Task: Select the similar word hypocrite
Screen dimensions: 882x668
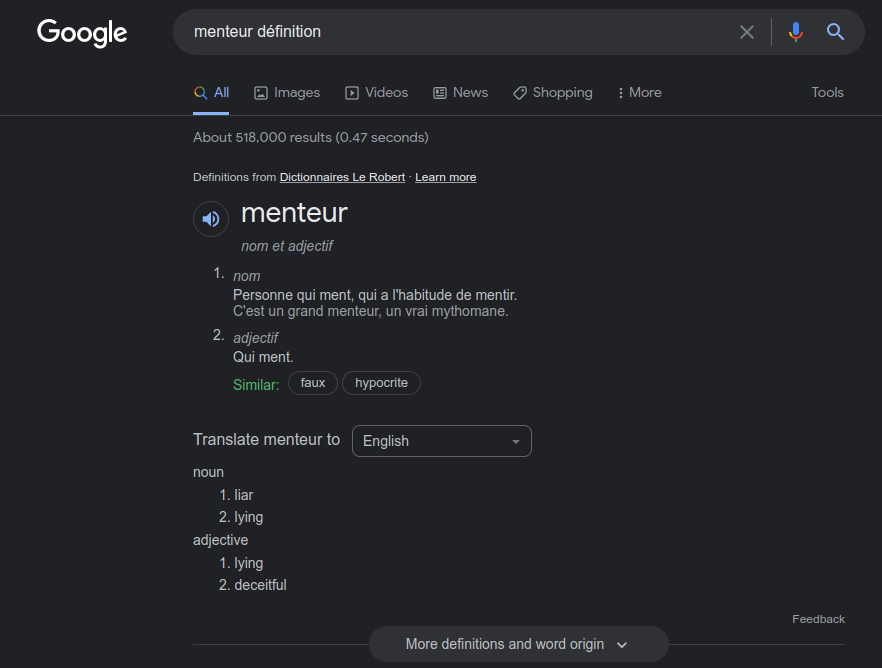Action: [x=381, y=383]
